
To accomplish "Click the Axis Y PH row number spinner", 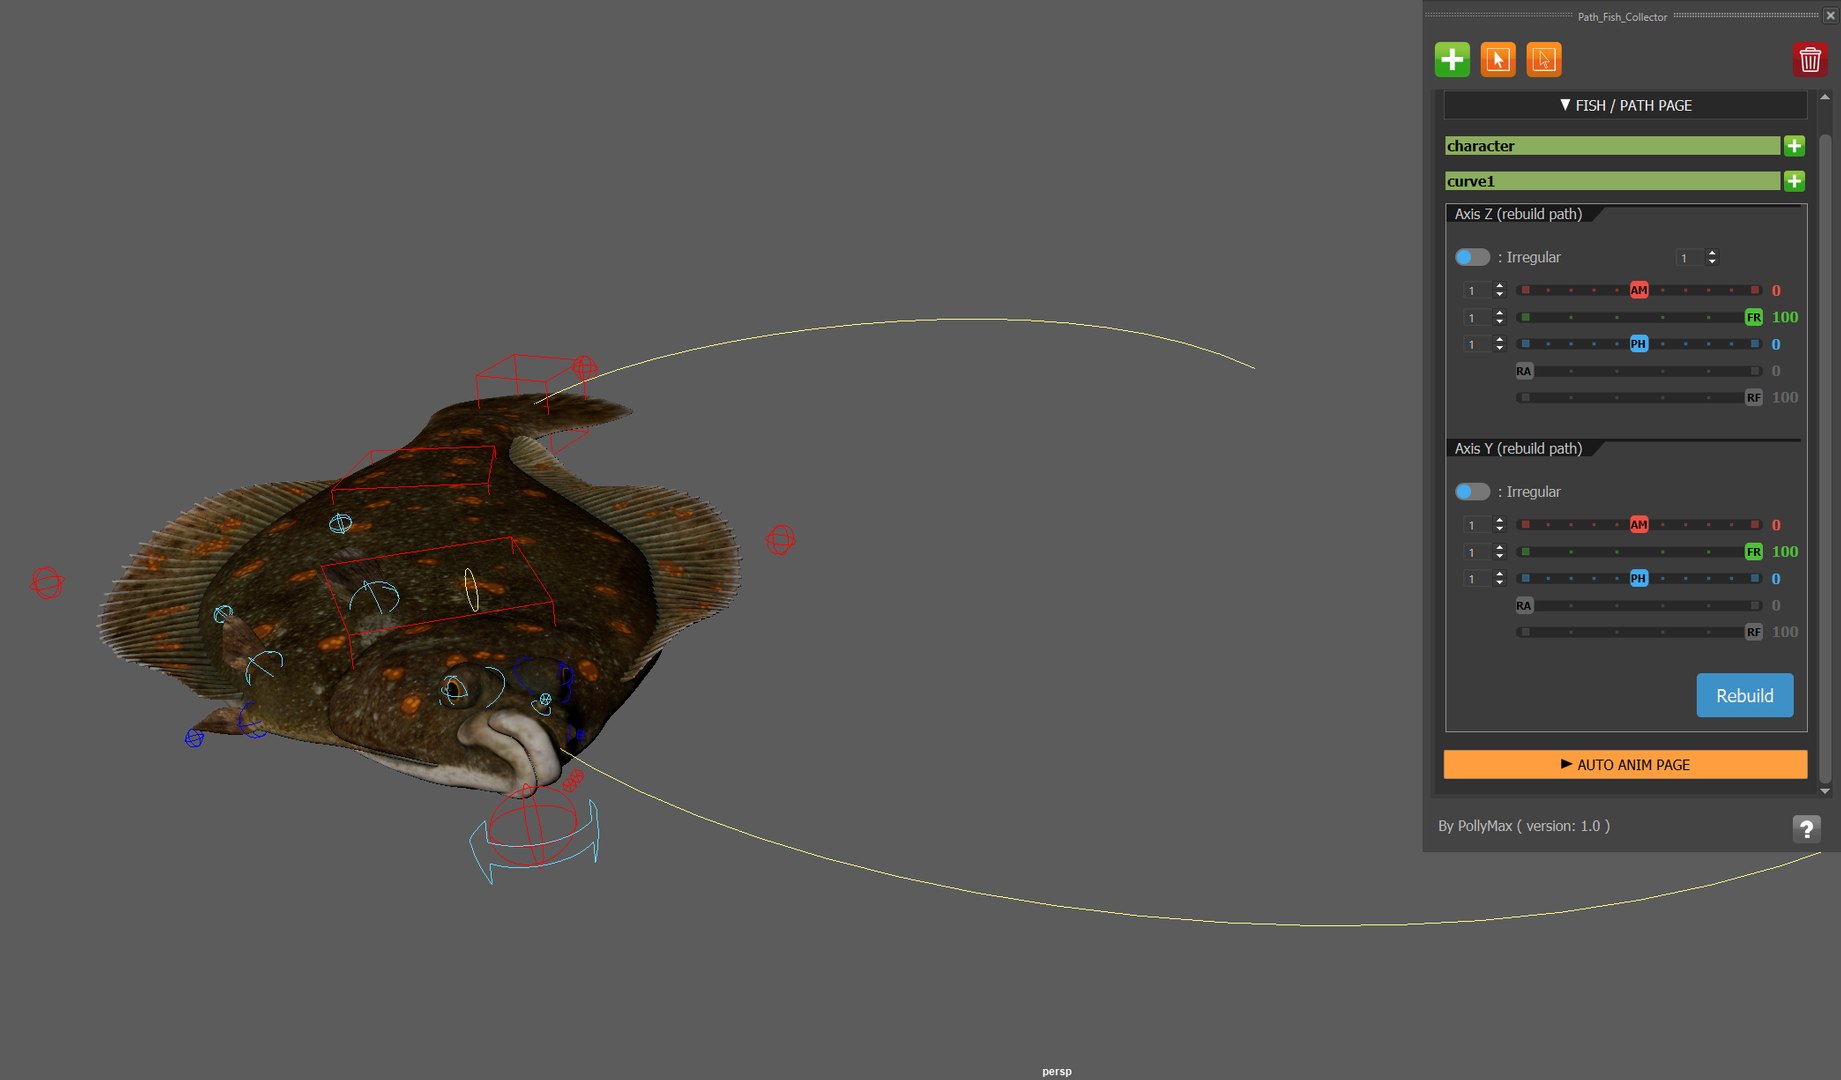I will pyautogui.click(x=1484, y=579).
